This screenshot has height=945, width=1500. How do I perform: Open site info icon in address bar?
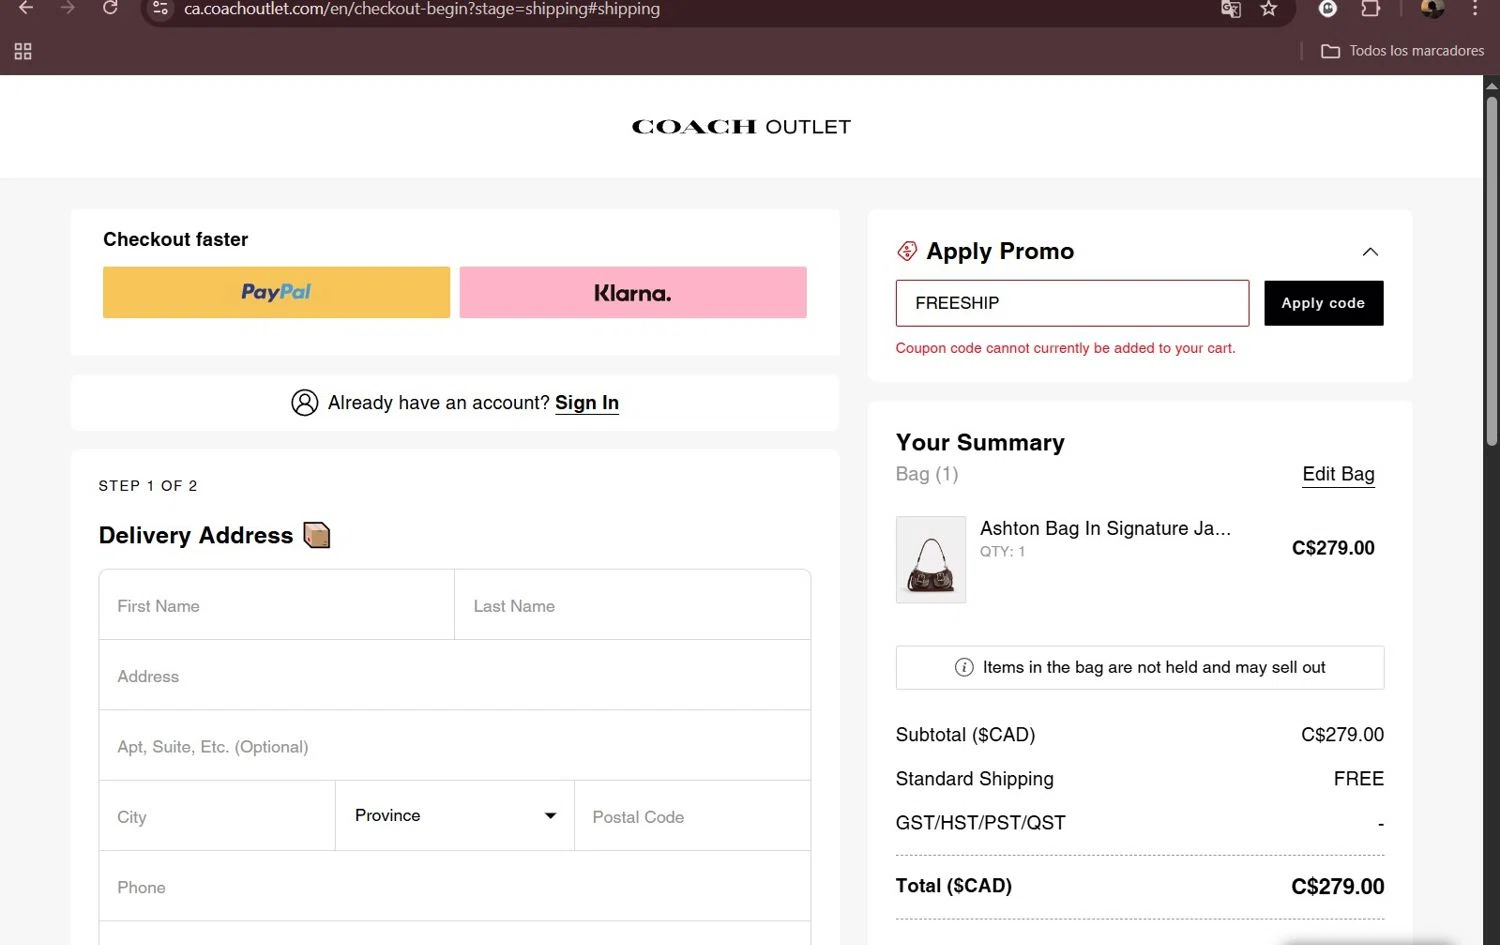click(160, 8)
